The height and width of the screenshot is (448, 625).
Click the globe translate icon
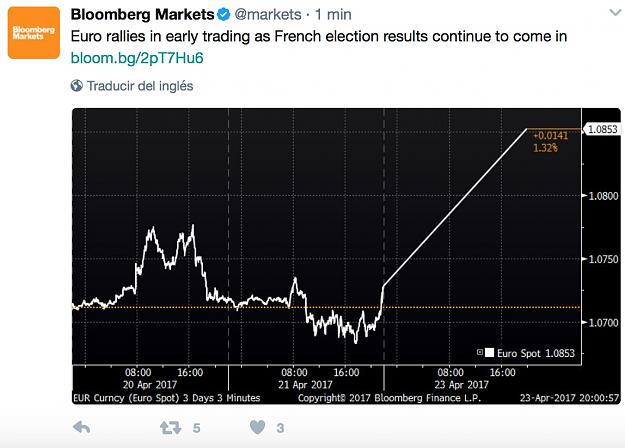(x=77, y=86)
